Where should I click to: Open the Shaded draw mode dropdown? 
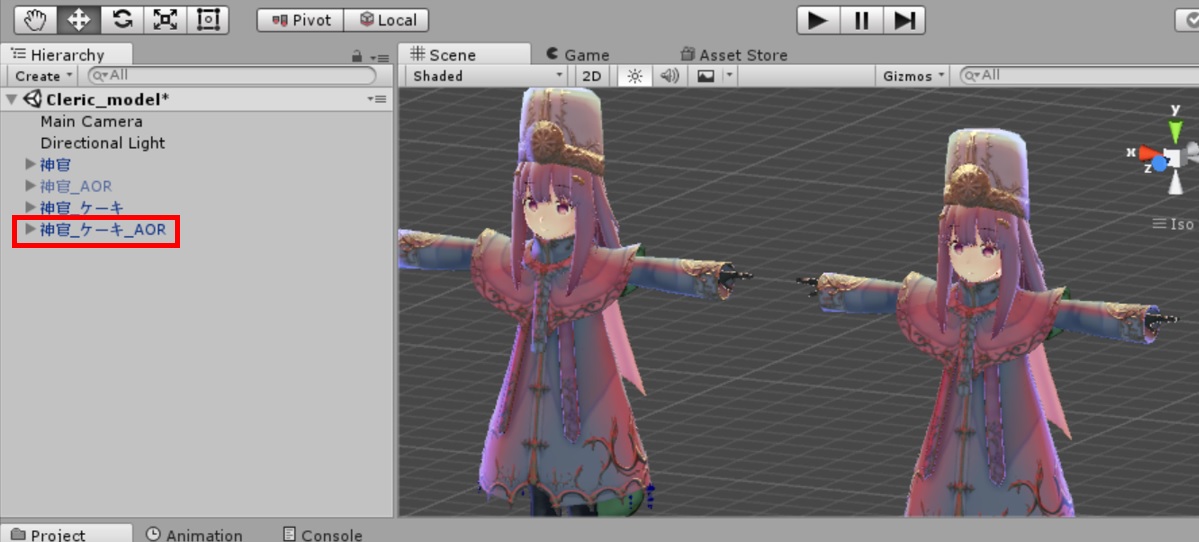click(x=487, y=76)
